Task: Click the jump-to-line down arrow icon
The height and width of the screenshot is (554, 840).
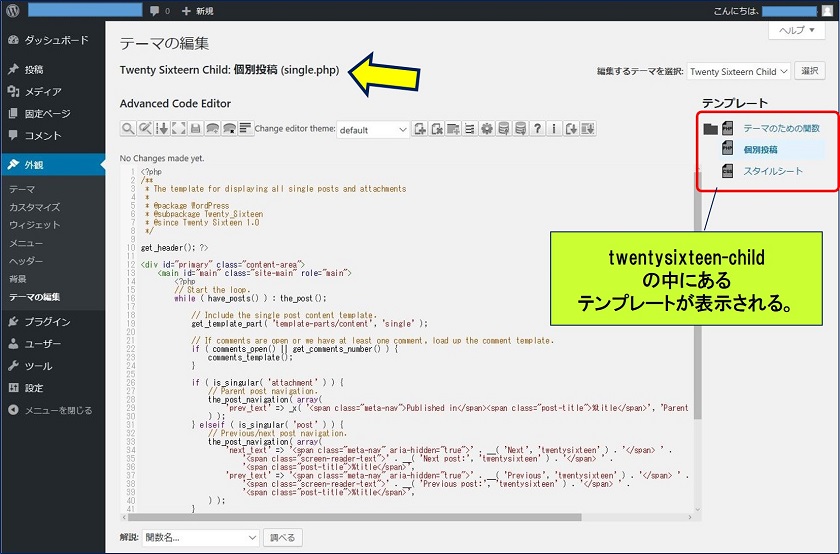Action: [x=162, y=129]
